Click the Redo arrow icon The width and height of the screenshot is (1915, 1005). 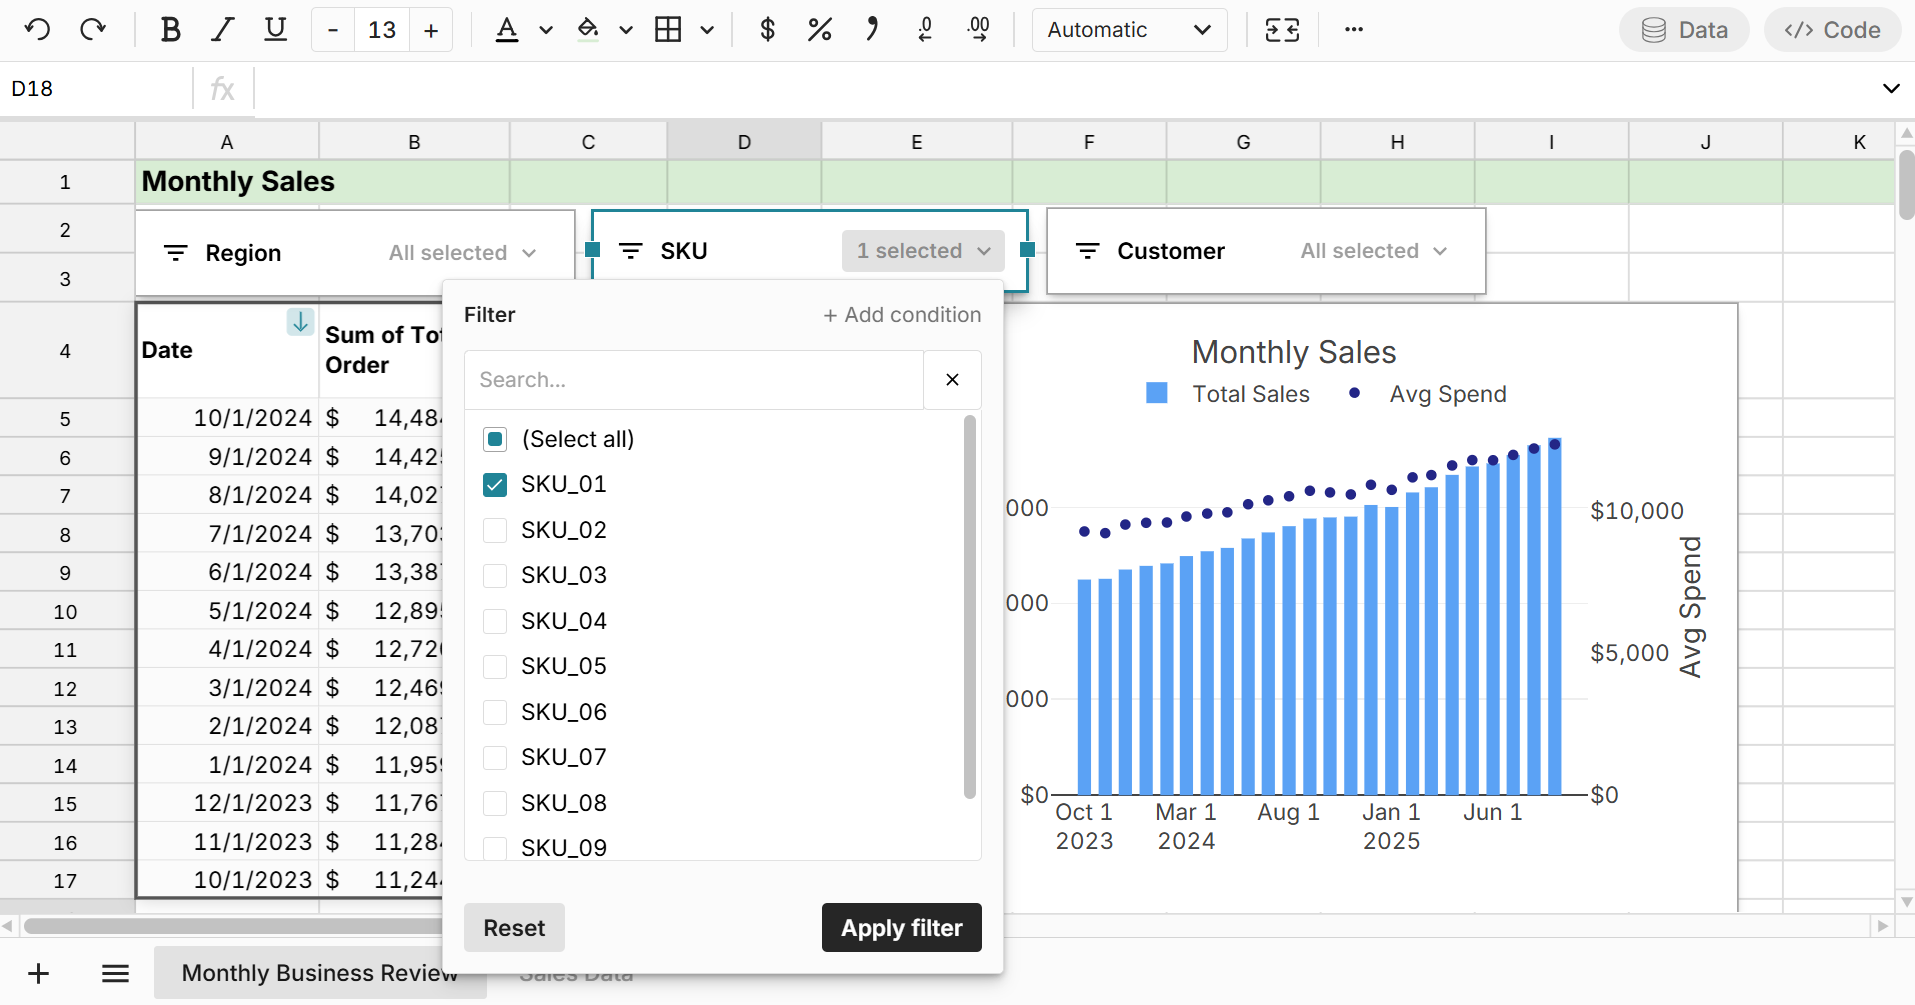coord(93,30)
